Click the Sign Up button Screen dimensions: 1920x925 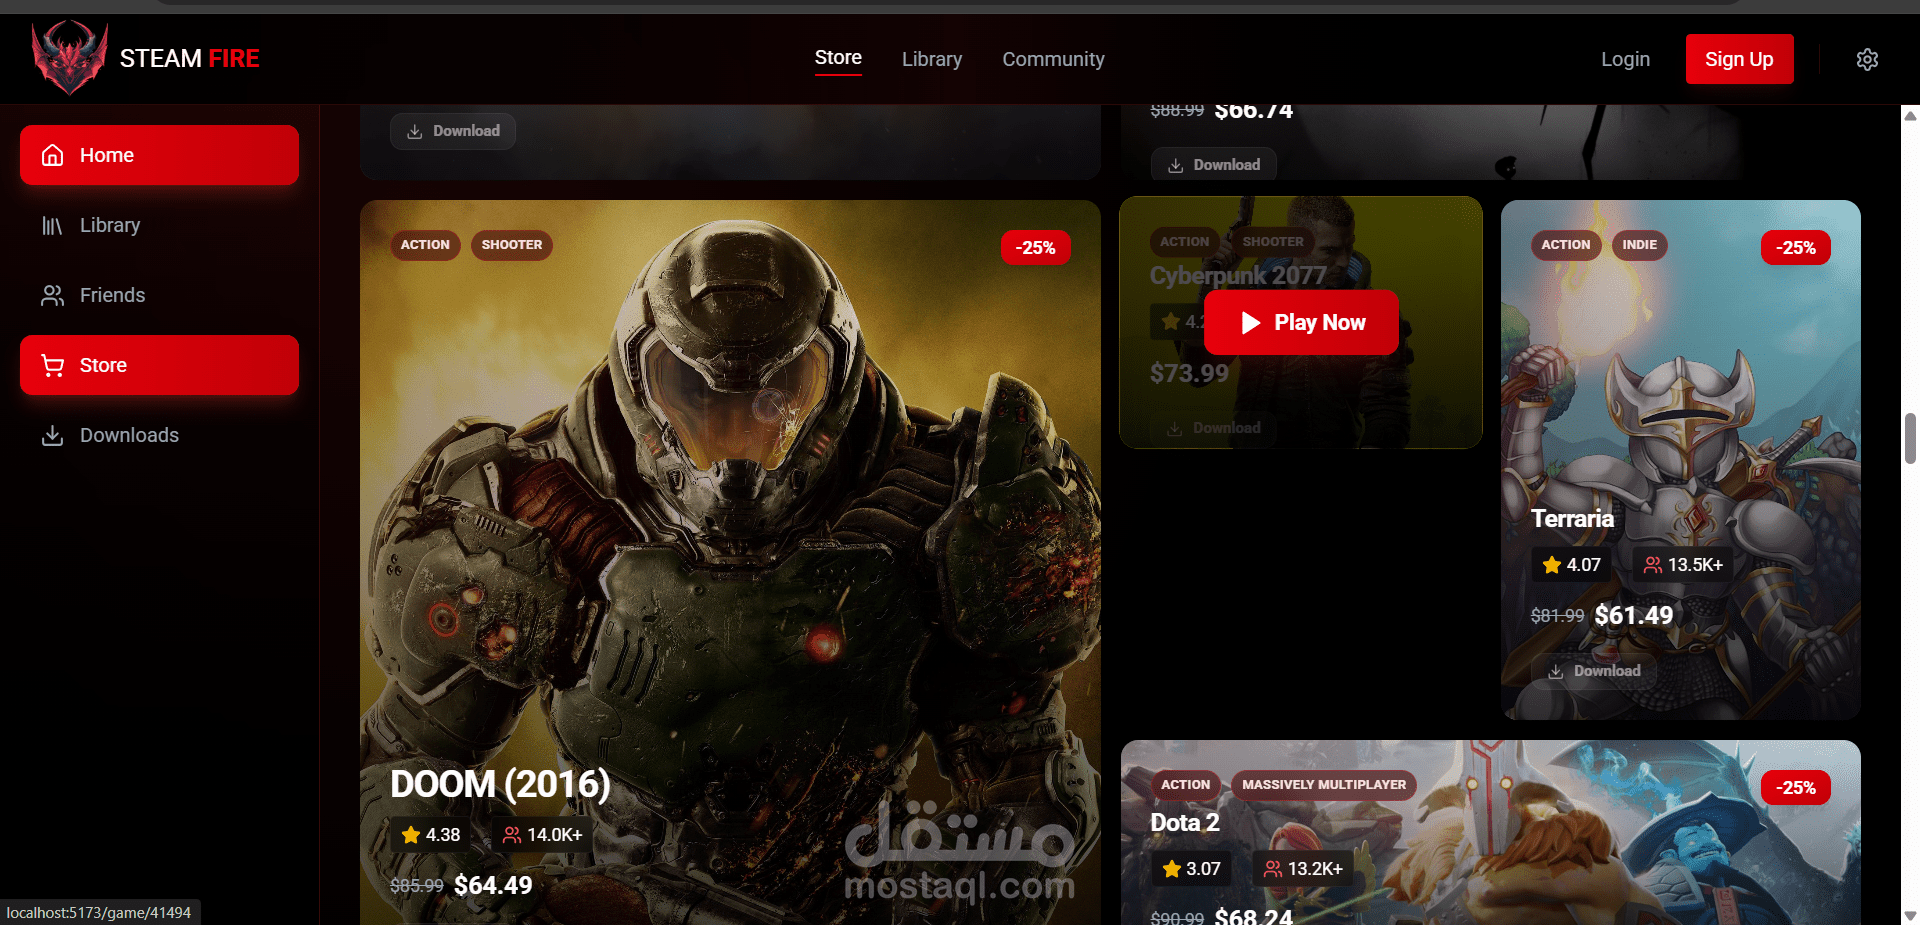click(1739, 59)
